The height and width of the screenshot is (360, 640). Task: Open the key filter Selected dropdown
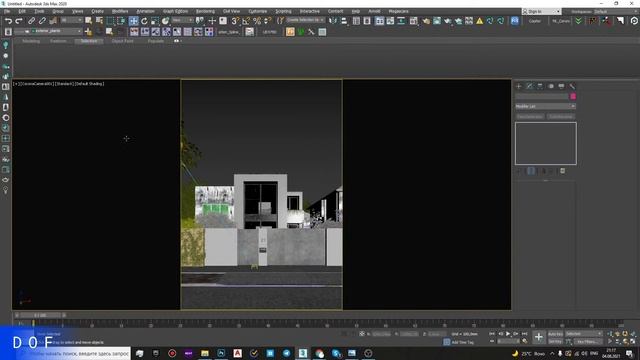pos(584,334)
